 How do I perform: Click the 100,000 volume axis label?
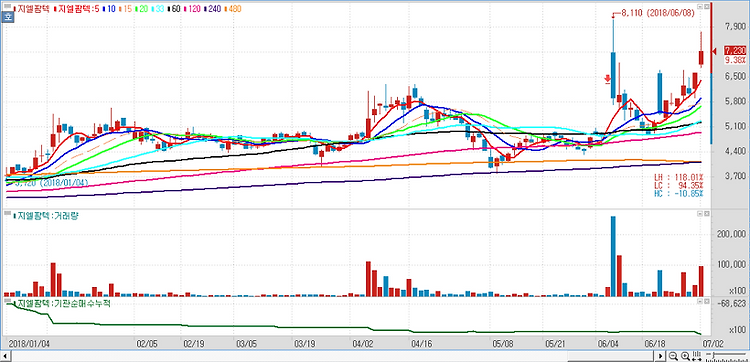pyautogui.click(x=733, y=265)
